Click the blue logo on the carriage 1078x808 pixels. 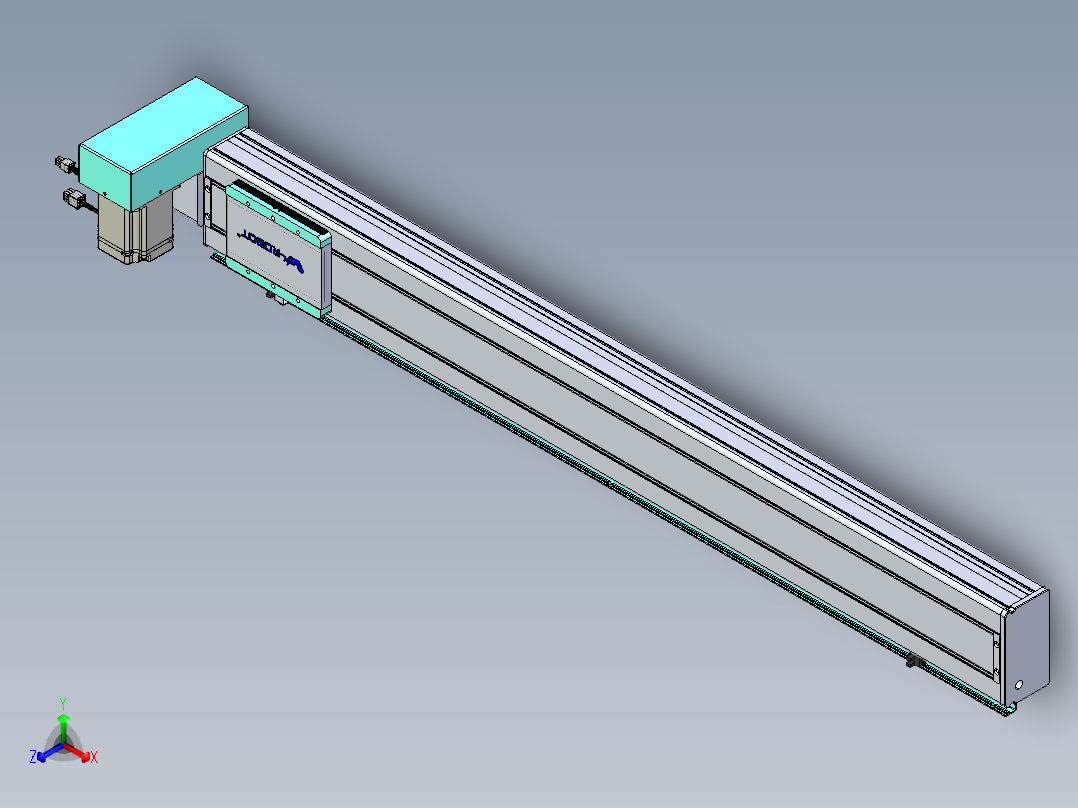click(271, 251)
